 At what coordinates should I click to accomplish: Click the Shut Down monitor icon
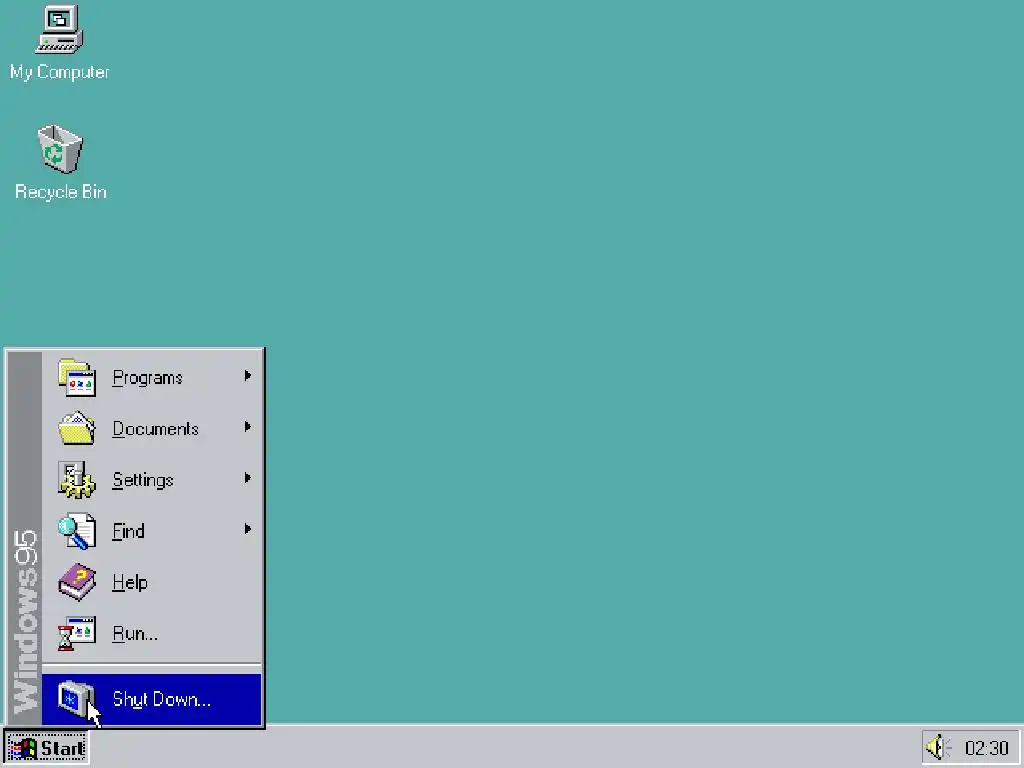pos(76,699)
